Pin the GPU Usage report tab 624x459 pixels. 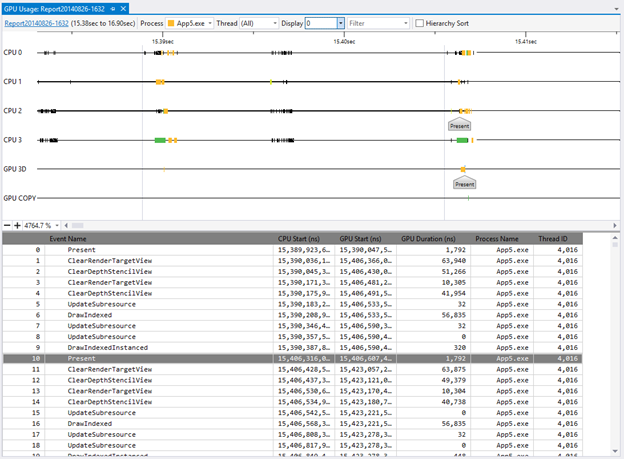tap(112, 7)
